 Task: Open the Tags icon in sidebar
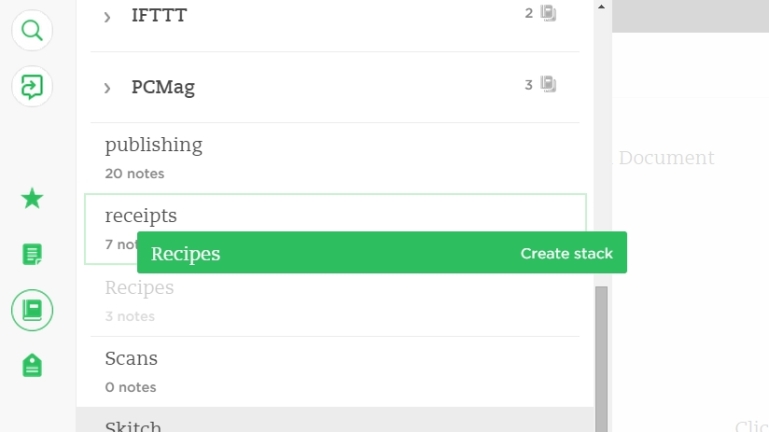tap(32, 365)
